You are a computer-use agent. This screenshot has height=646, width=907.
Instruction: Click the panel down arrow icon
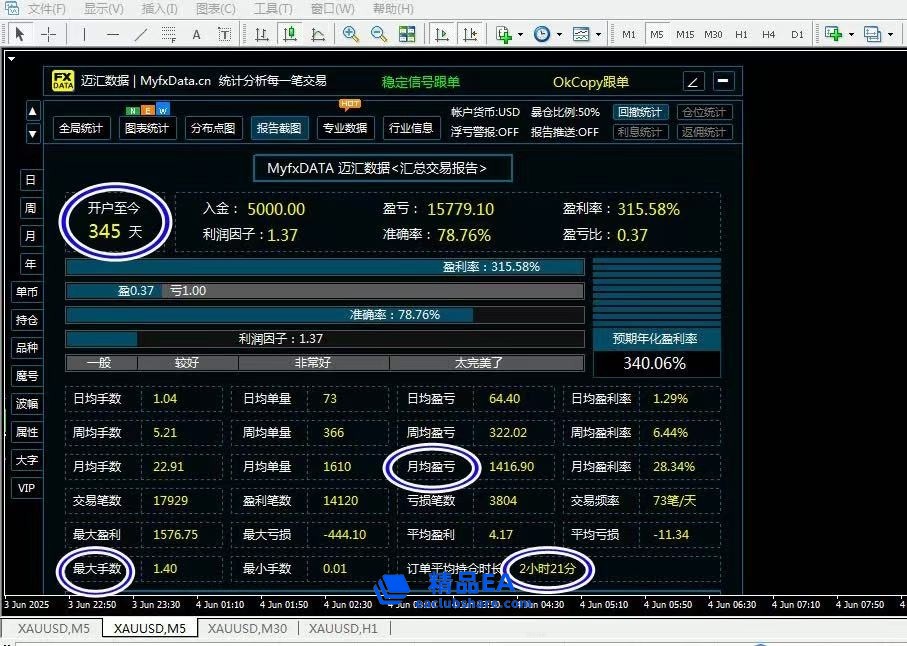click(33, 134)
